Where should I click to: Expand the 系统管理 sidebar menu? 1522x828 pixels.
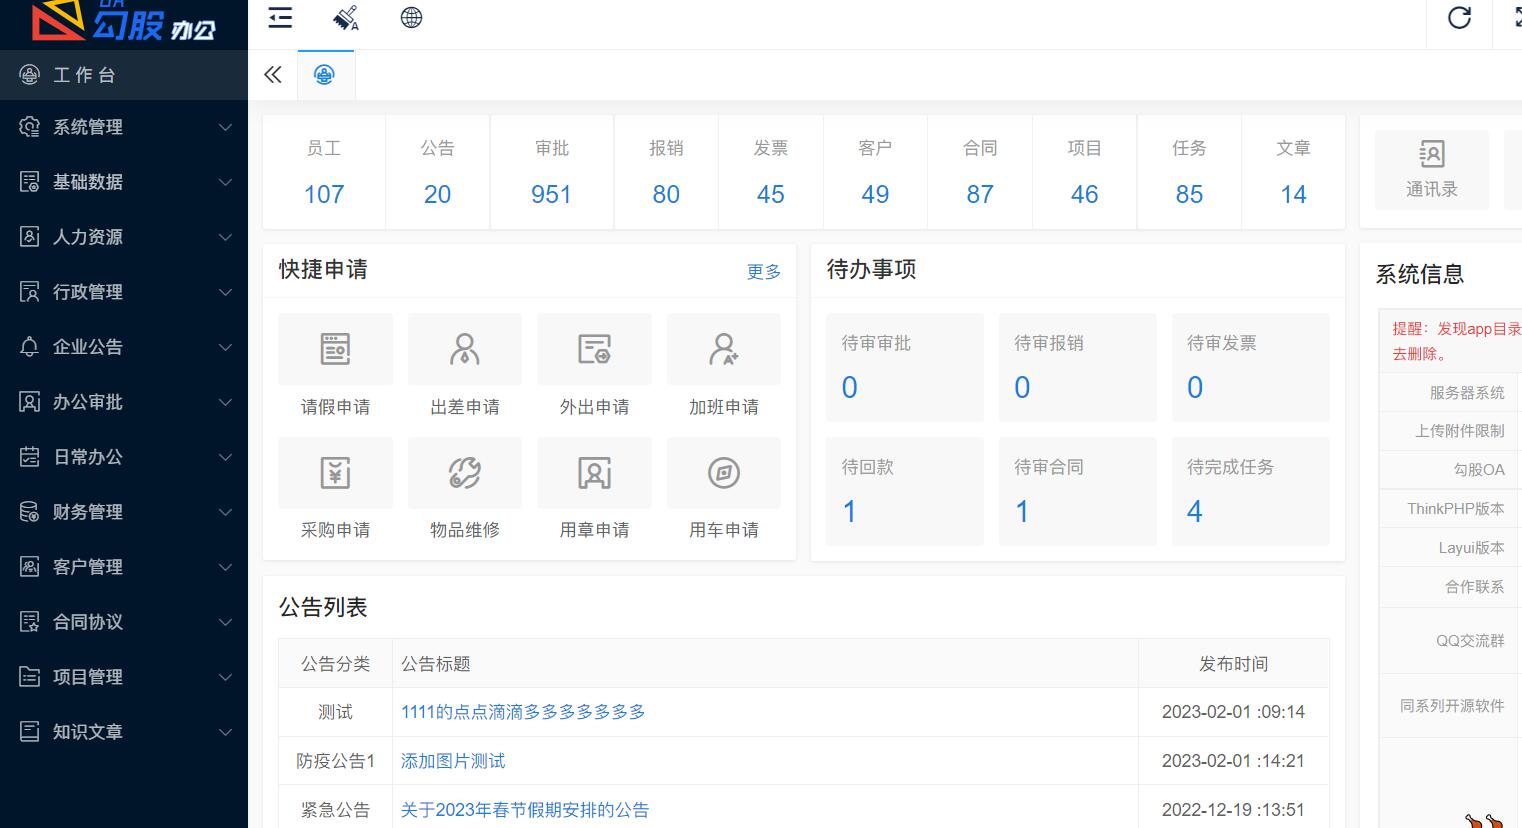click(88, 127)
